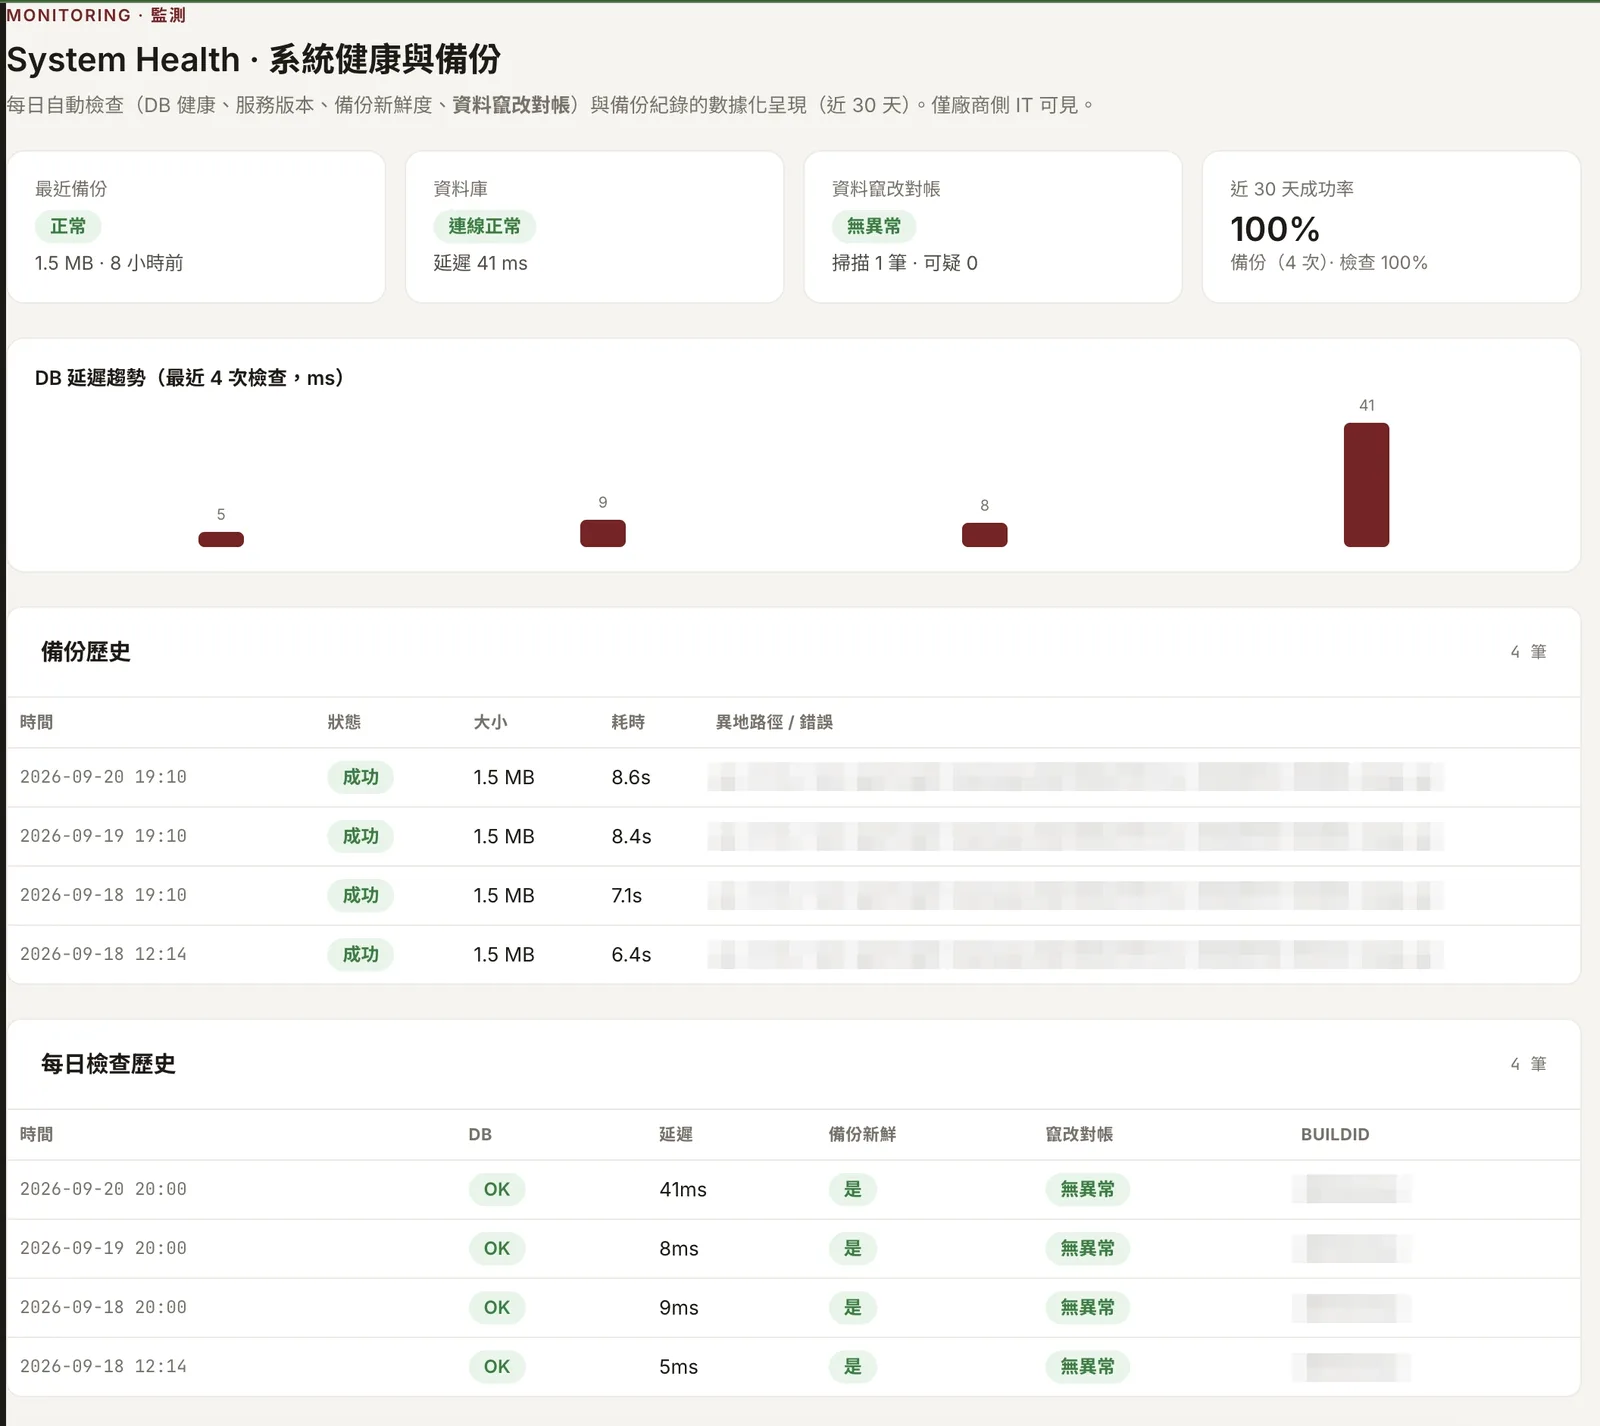The image size is (1600, 1426).
Task: Click 成功 badge in 2026-09-19 backup row
Action: coord(361,836)
